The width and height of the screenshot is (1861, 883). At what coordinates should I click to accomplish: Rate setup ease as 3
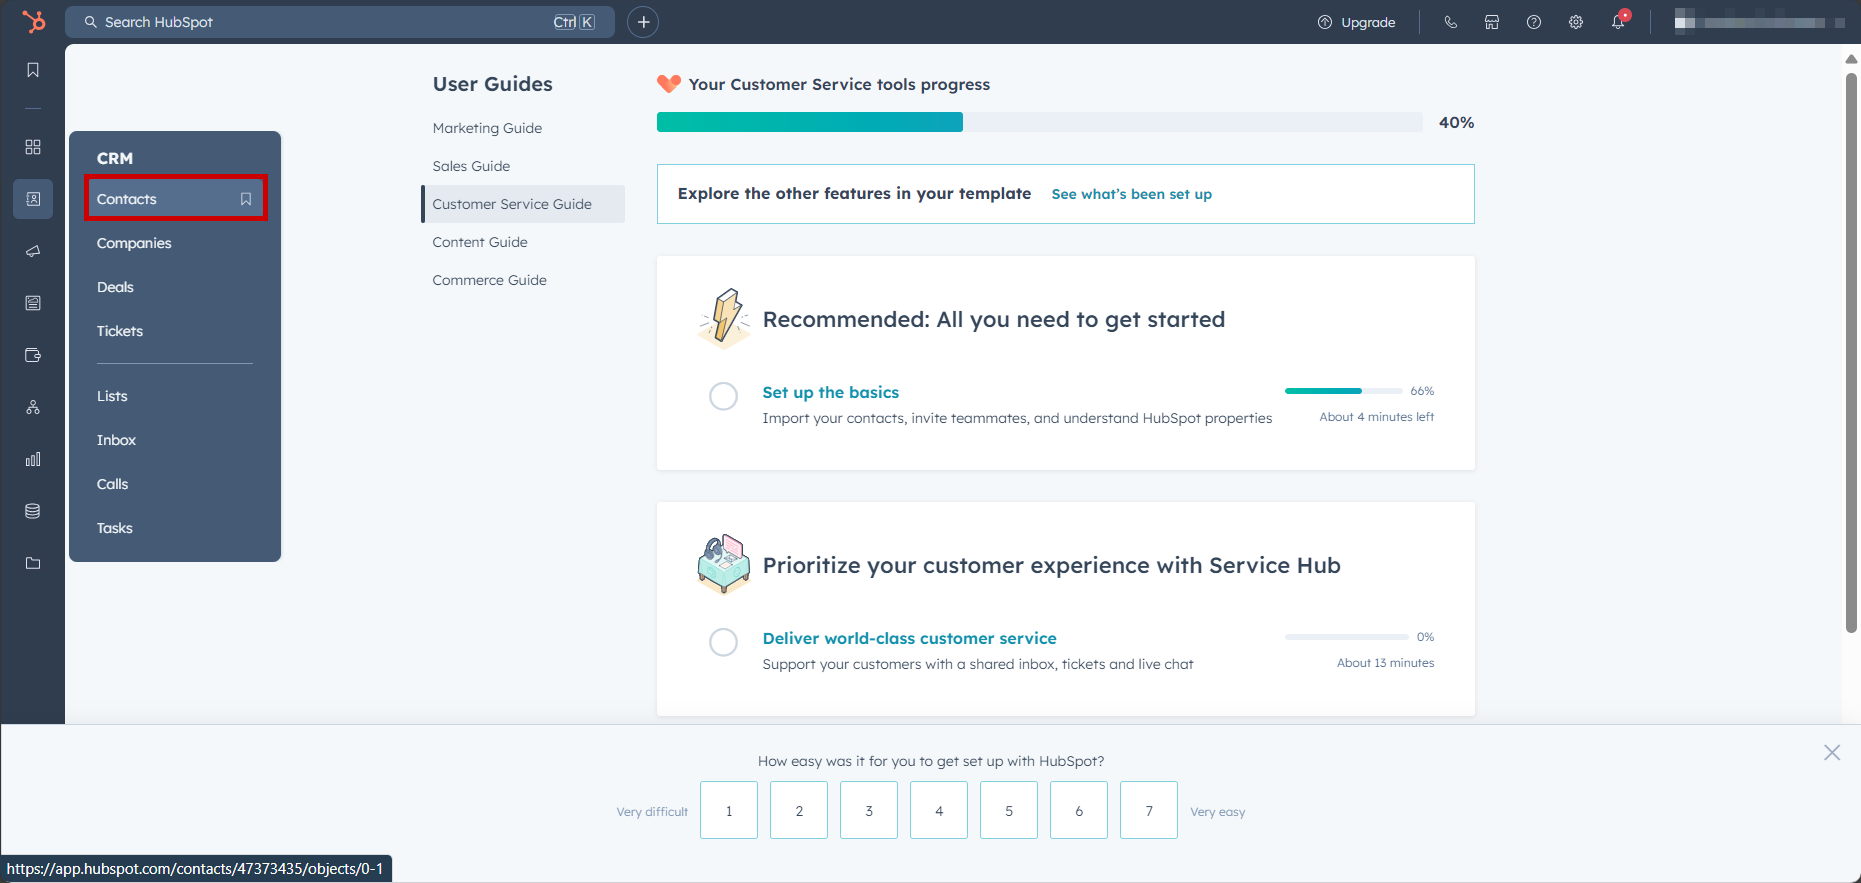tap(869, 810)
